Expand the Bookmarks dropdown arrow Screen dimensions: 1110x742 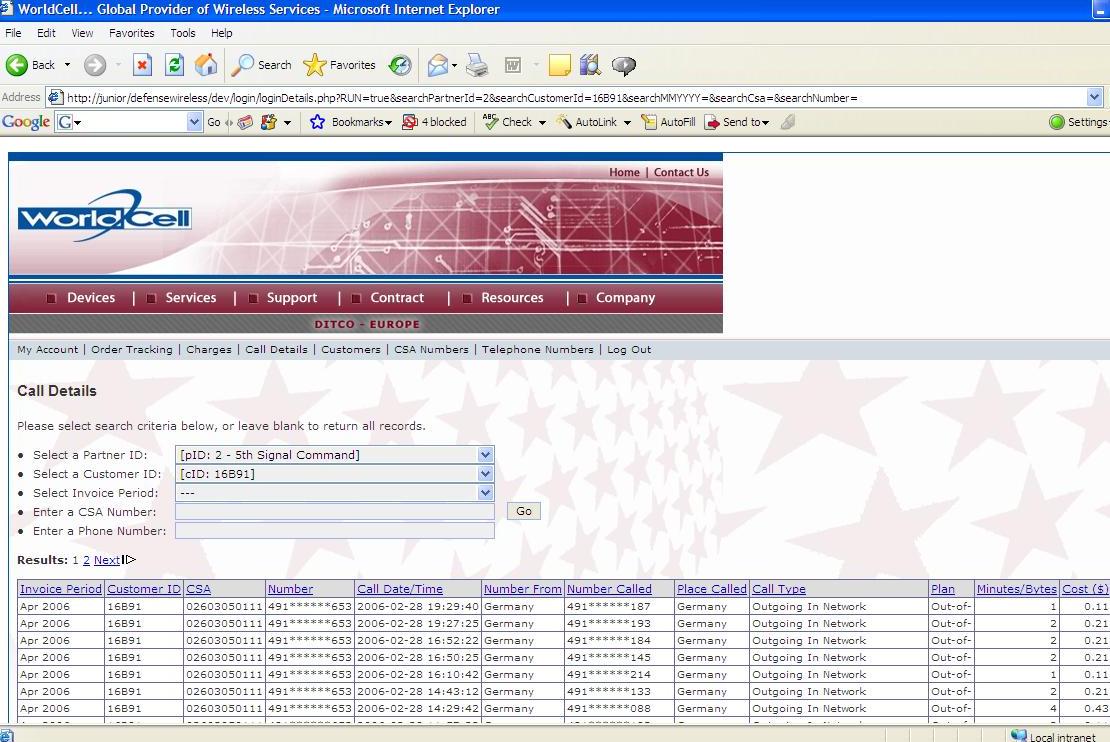pyautogui.click(x=388, y=122)
